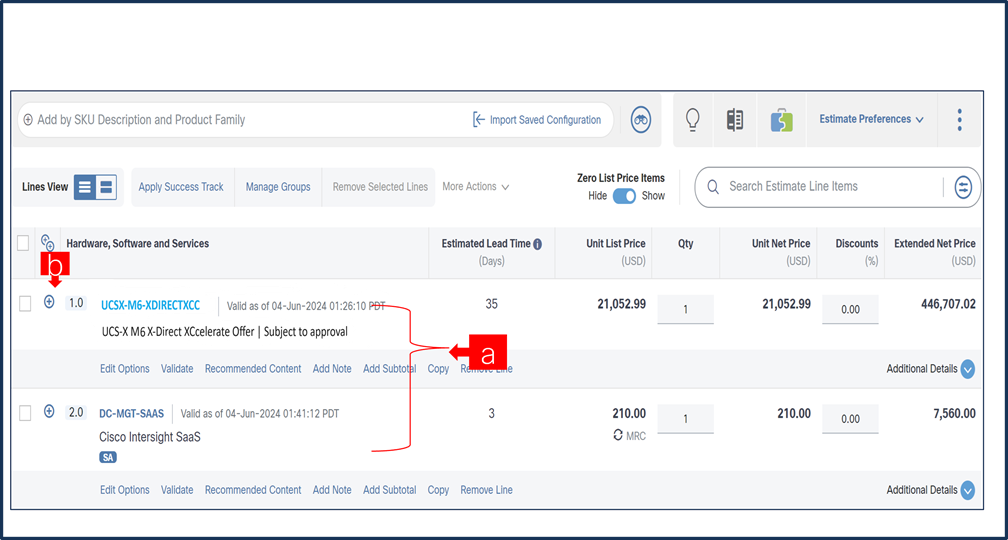Screen dimensions: 1008x540
Task: Click Edit Options for DC-MGT-SAAS line
Action: pos(125,490)
